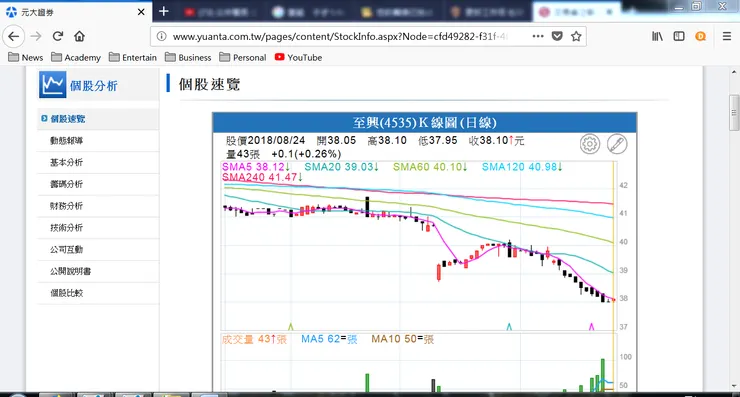740x397 pixels.
Task: Click the page vertical scrollbar thumb
Action: pyautogui.click(x=734, y=113)
